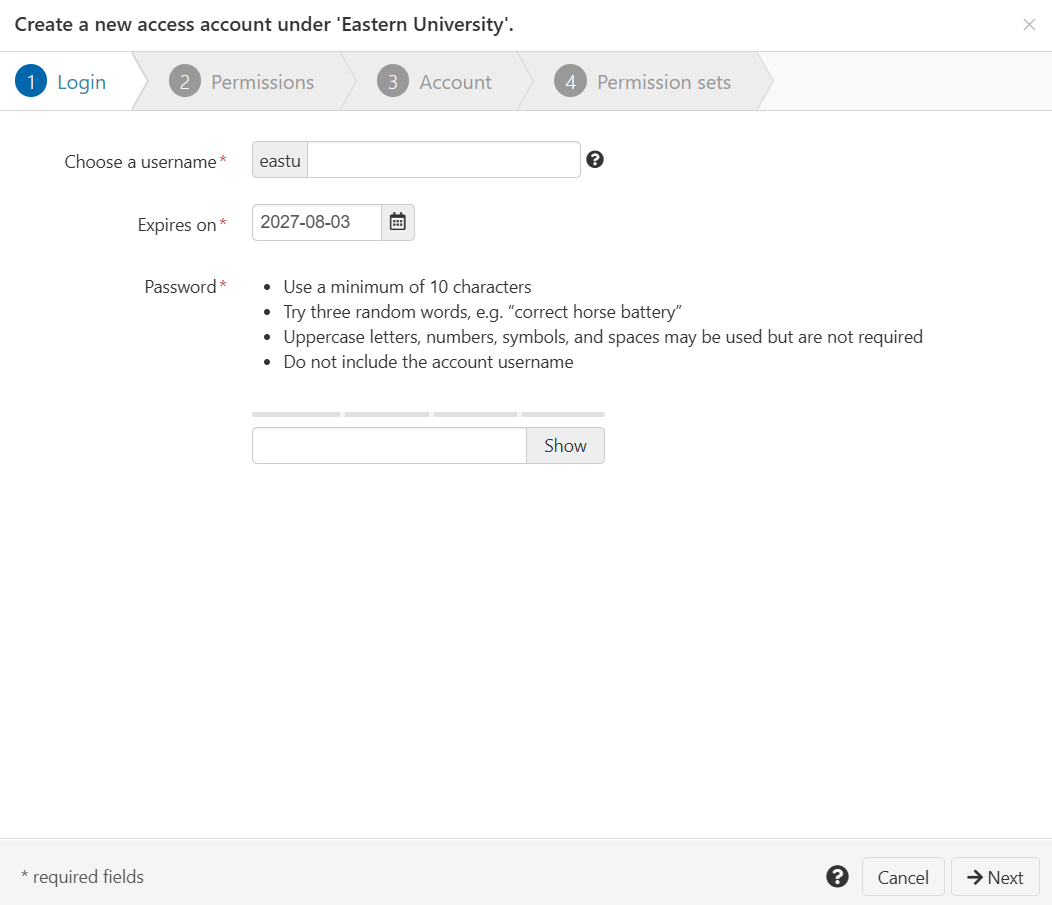Click the 'Try three random words' hint
Screen dimensions: 1052x905
pyautogui.click(x=482, y=312)
